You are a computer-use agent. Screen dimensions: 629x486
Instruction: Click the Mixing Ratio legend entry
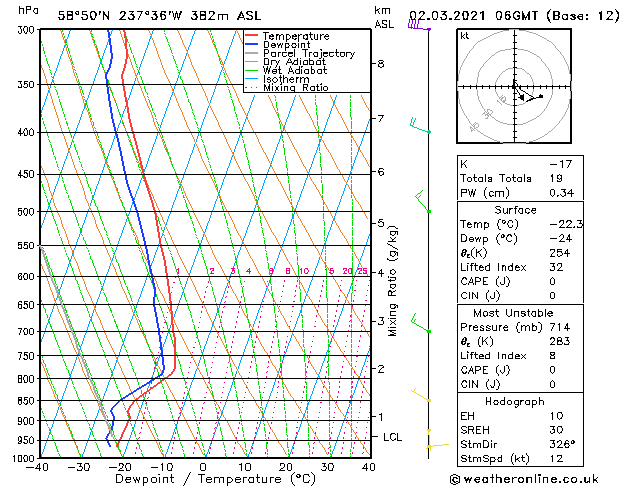[x=296, y=88]
